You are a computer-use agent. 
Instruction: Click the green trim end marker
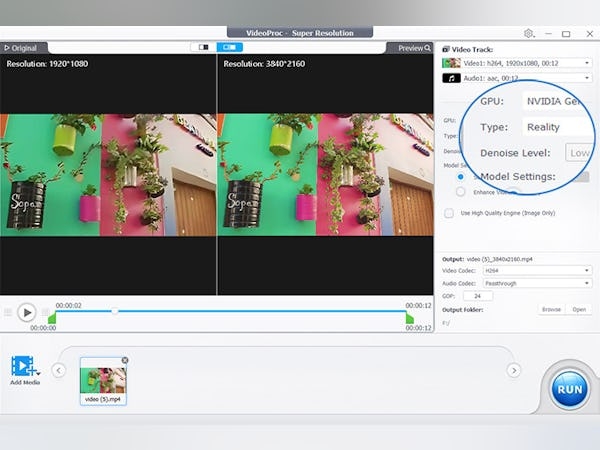pyautogui.click(x=409, y=318)
